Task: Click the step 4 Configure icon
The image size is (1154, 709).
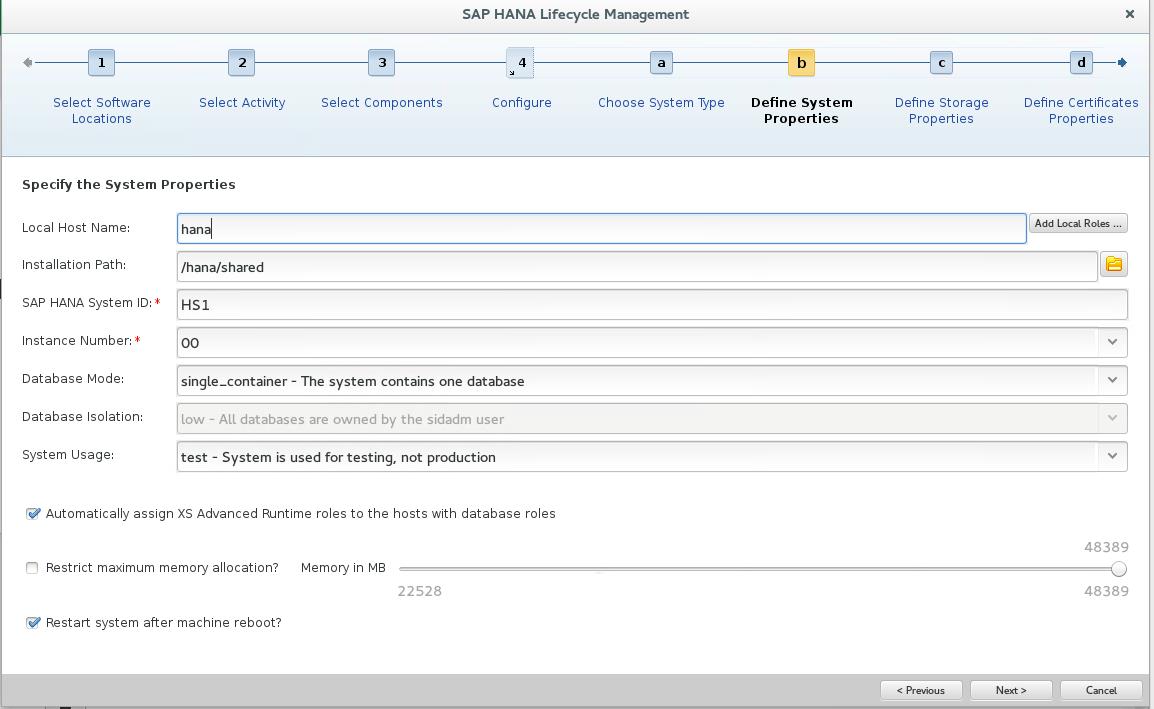Action: [x=520, y=62]
